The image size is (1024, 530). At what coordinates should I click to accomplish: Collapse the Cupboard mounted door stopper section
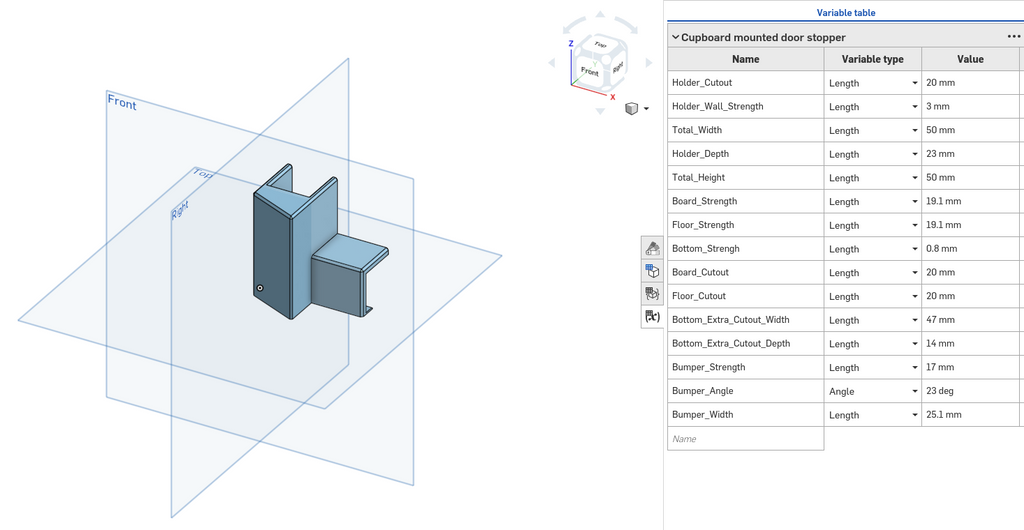[675, 37]
